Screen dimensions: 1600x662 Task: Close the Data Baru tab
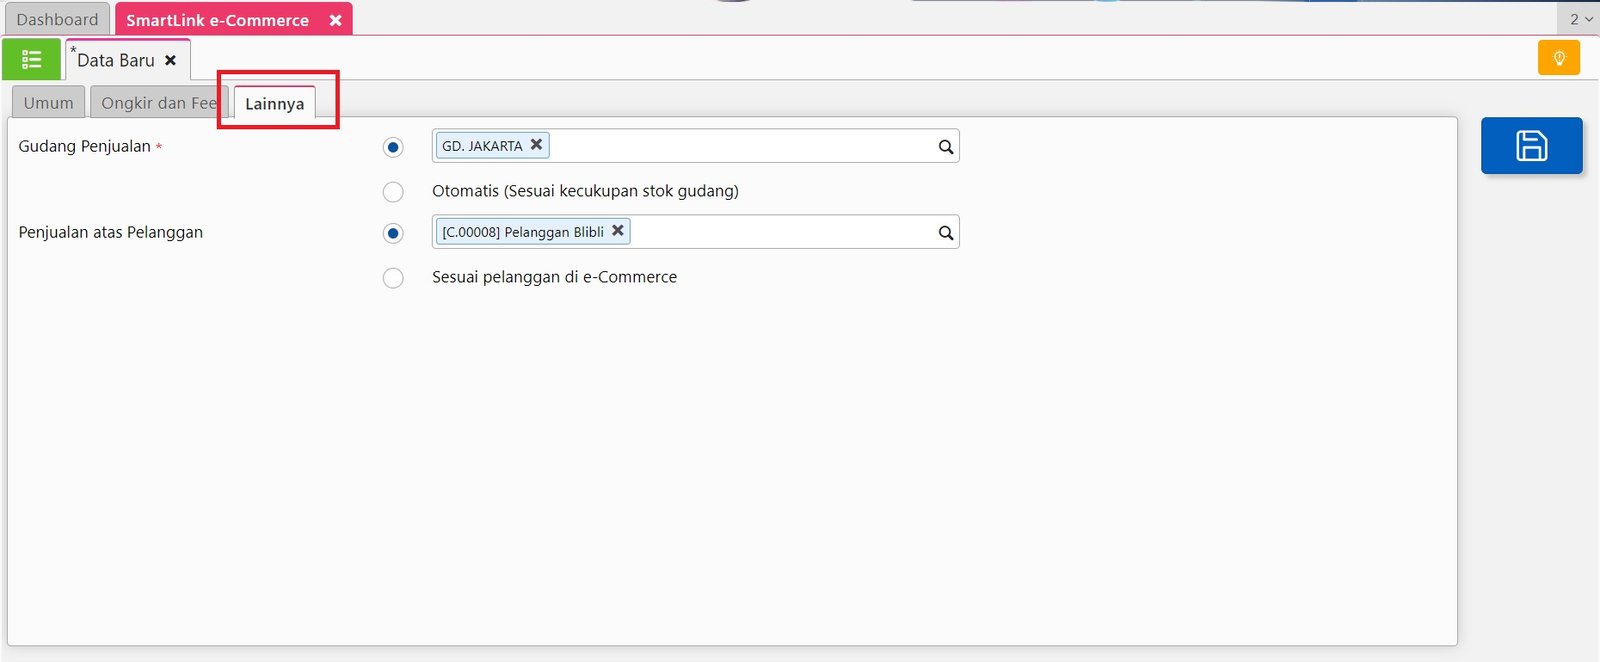point(171,60)
